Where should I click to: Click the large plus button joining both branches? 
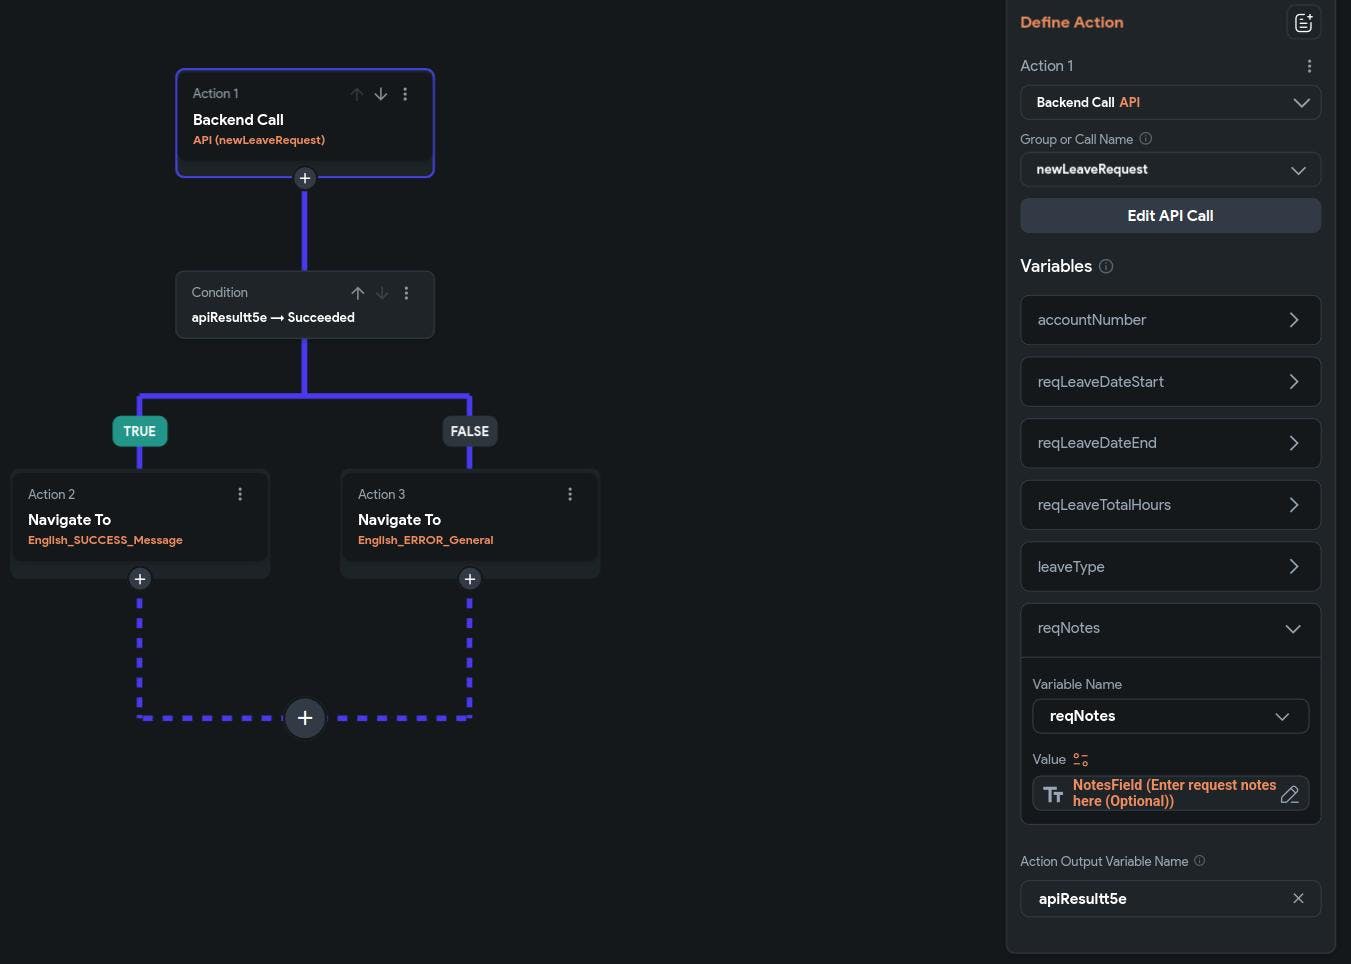(x=305, y=718)
